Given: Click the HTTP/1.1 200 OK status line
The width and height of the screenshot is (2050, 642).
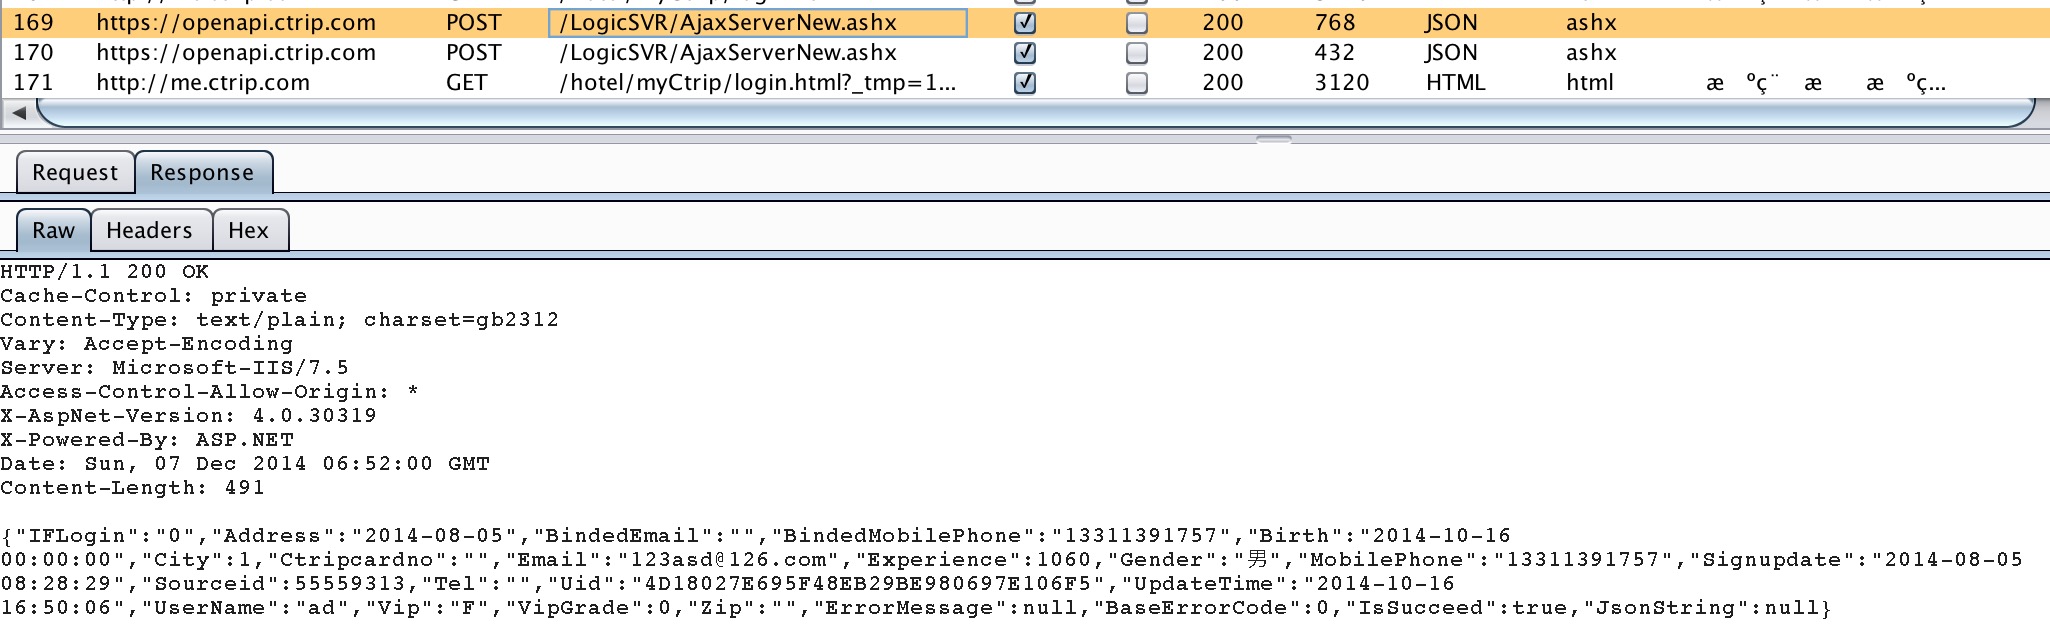Looking at the screenshot, I should tap(105, 272).
